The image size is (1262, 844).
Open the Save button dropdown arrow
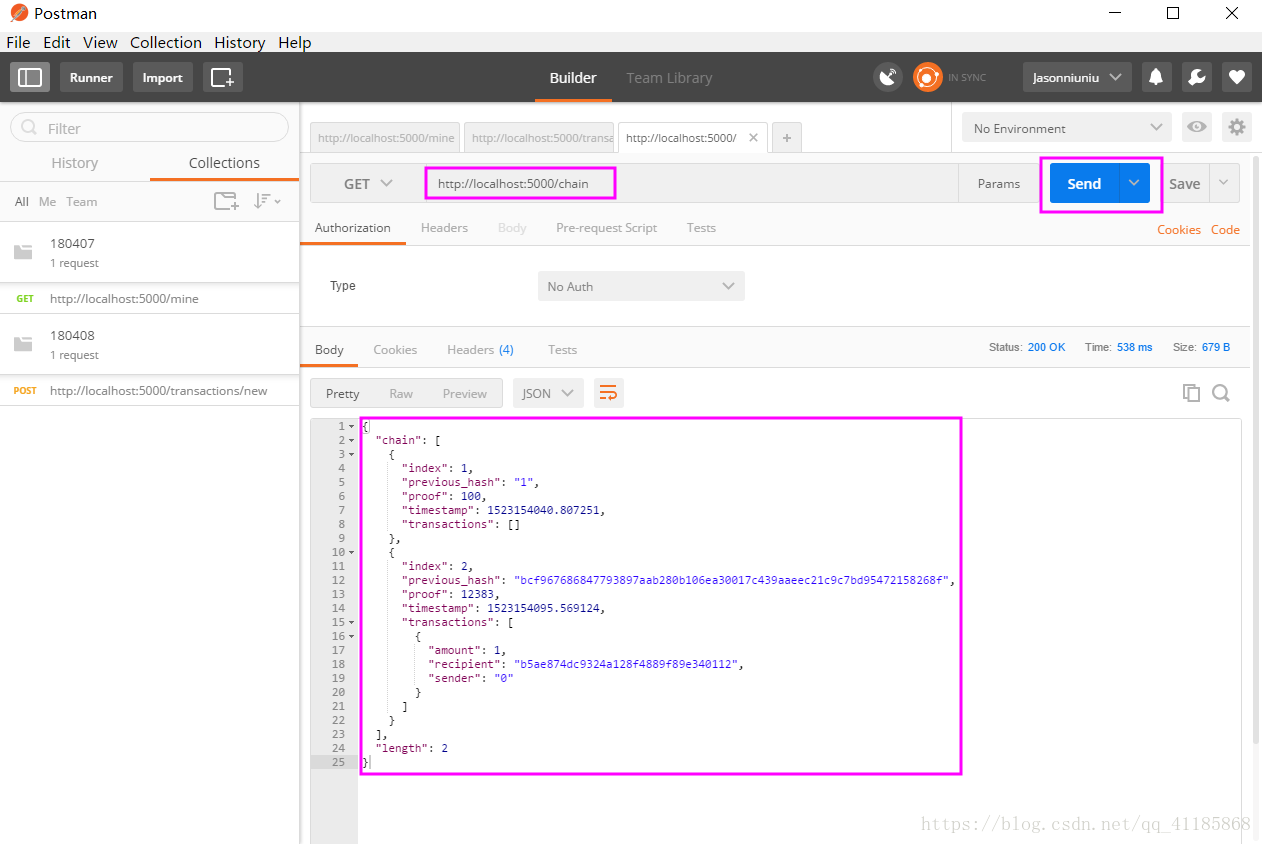(1224, 183)
